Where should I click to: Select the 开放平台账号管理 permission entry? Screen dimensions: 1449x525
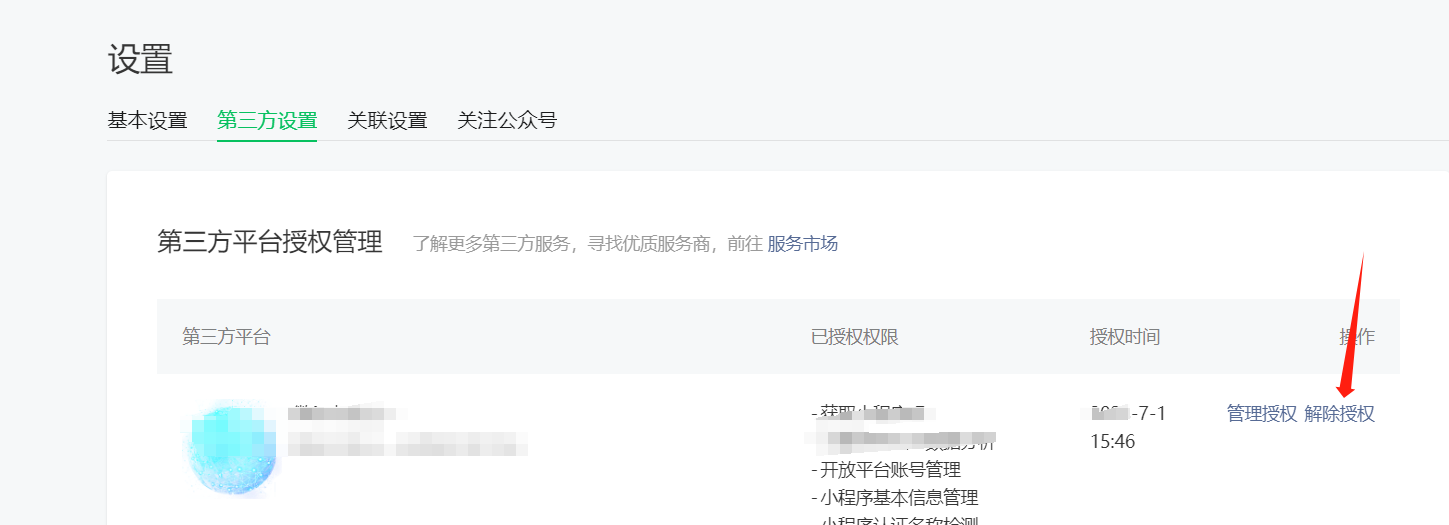pos(886,469)
